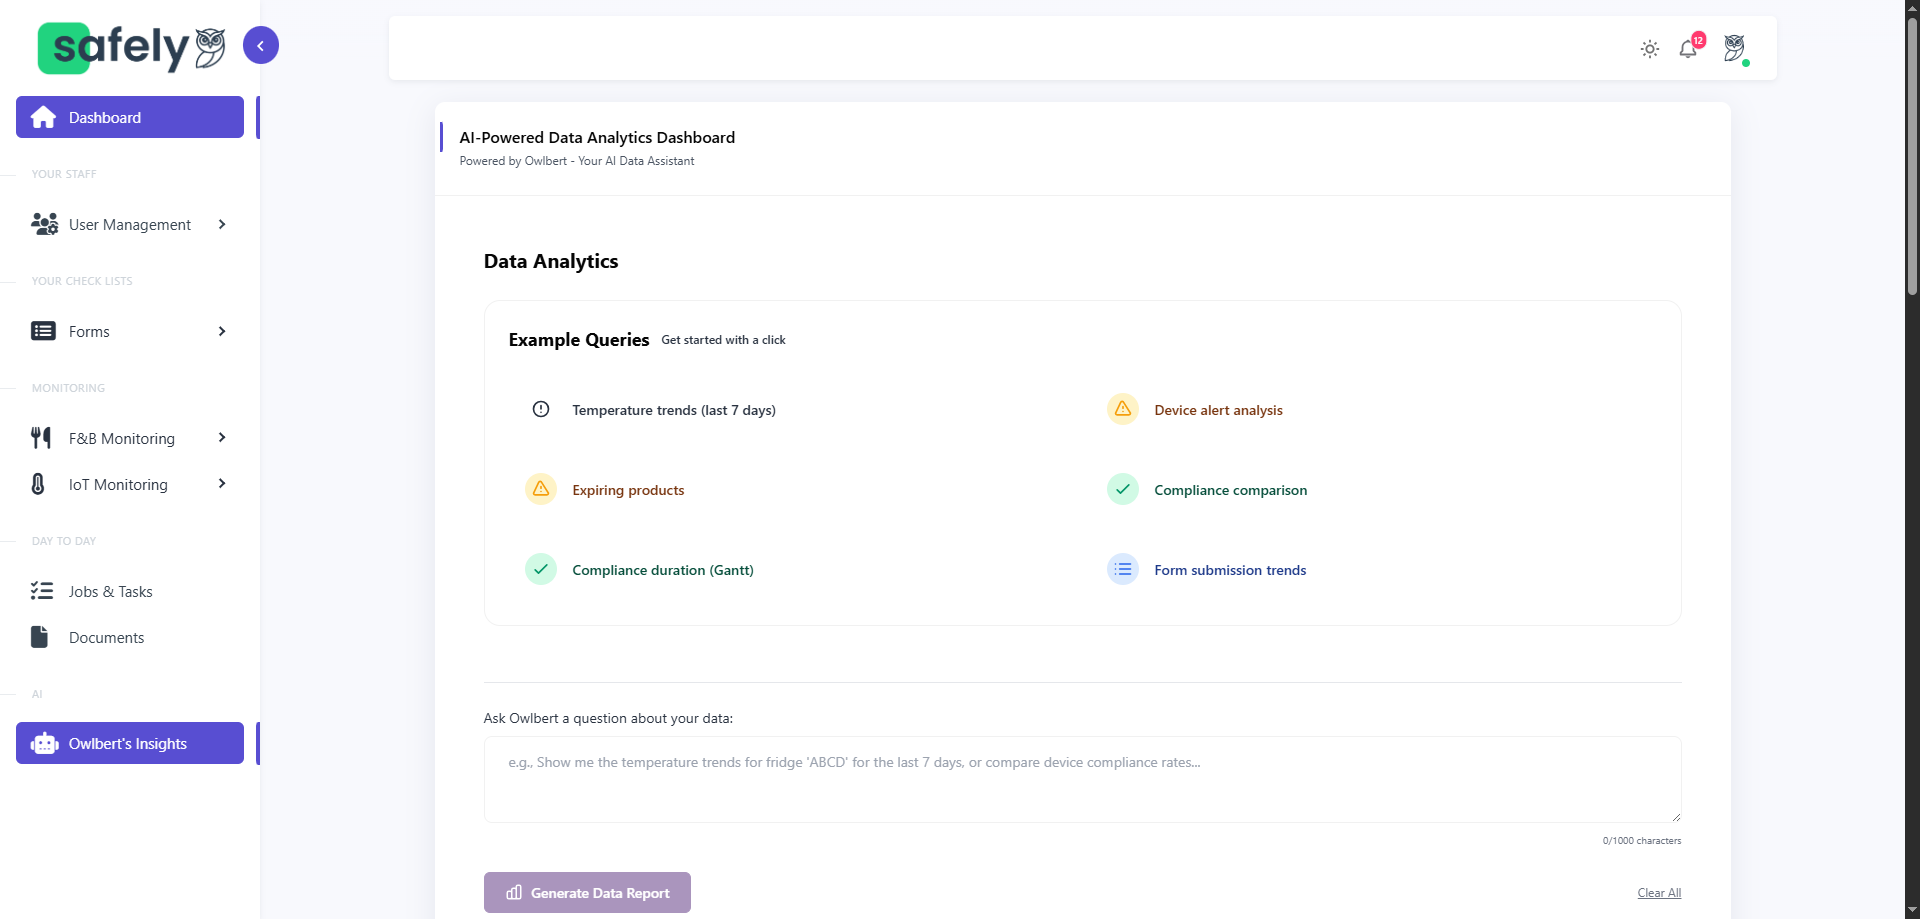This screenshot has width=1920, height=919.
Task: Click the Expiring products warning icon
Action: click(541, 489)
